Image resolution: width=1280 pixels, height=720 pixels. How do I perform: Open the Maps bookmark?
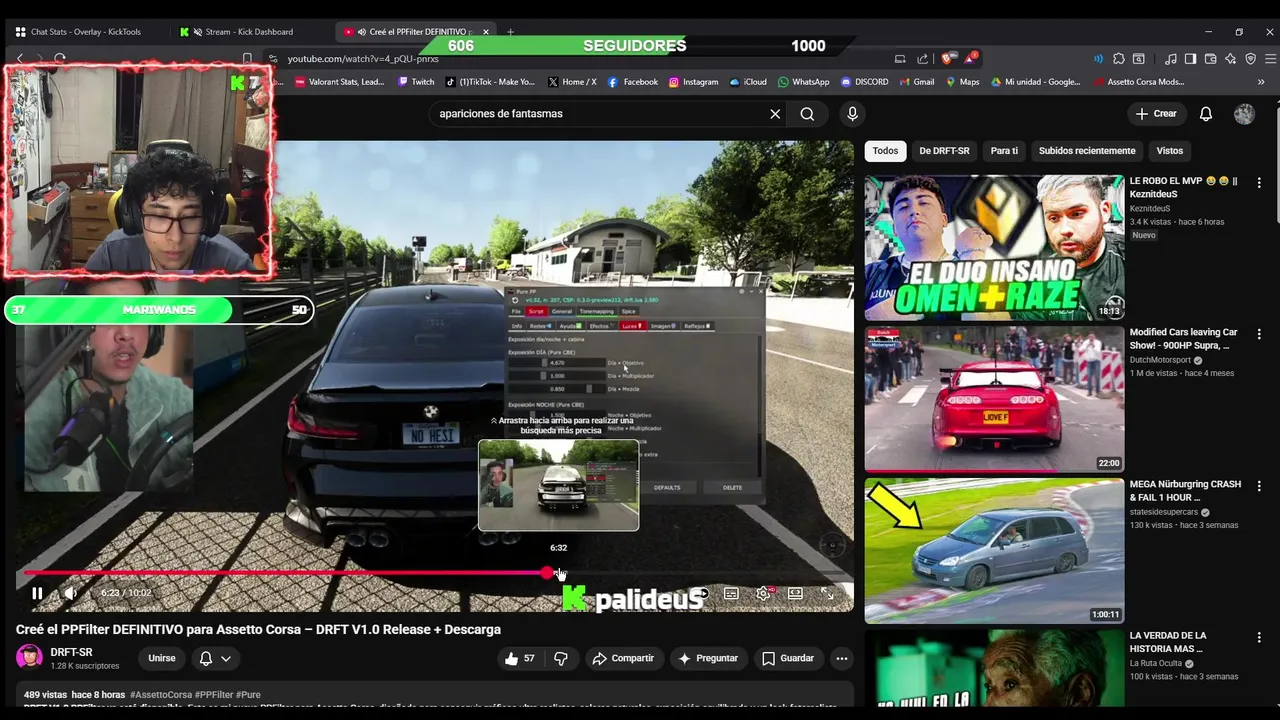pos(962,82)
